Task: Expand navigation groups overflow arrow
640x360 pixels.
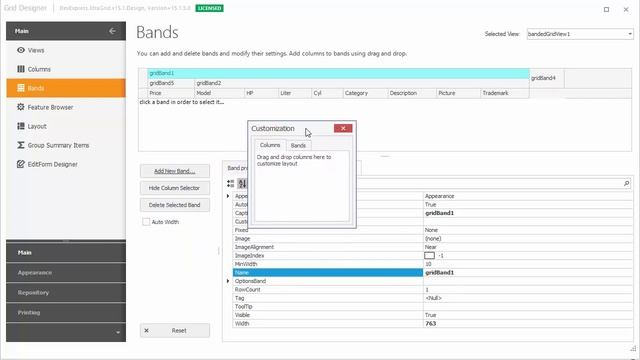Action: pyautogui.click(x=118, y=332)
